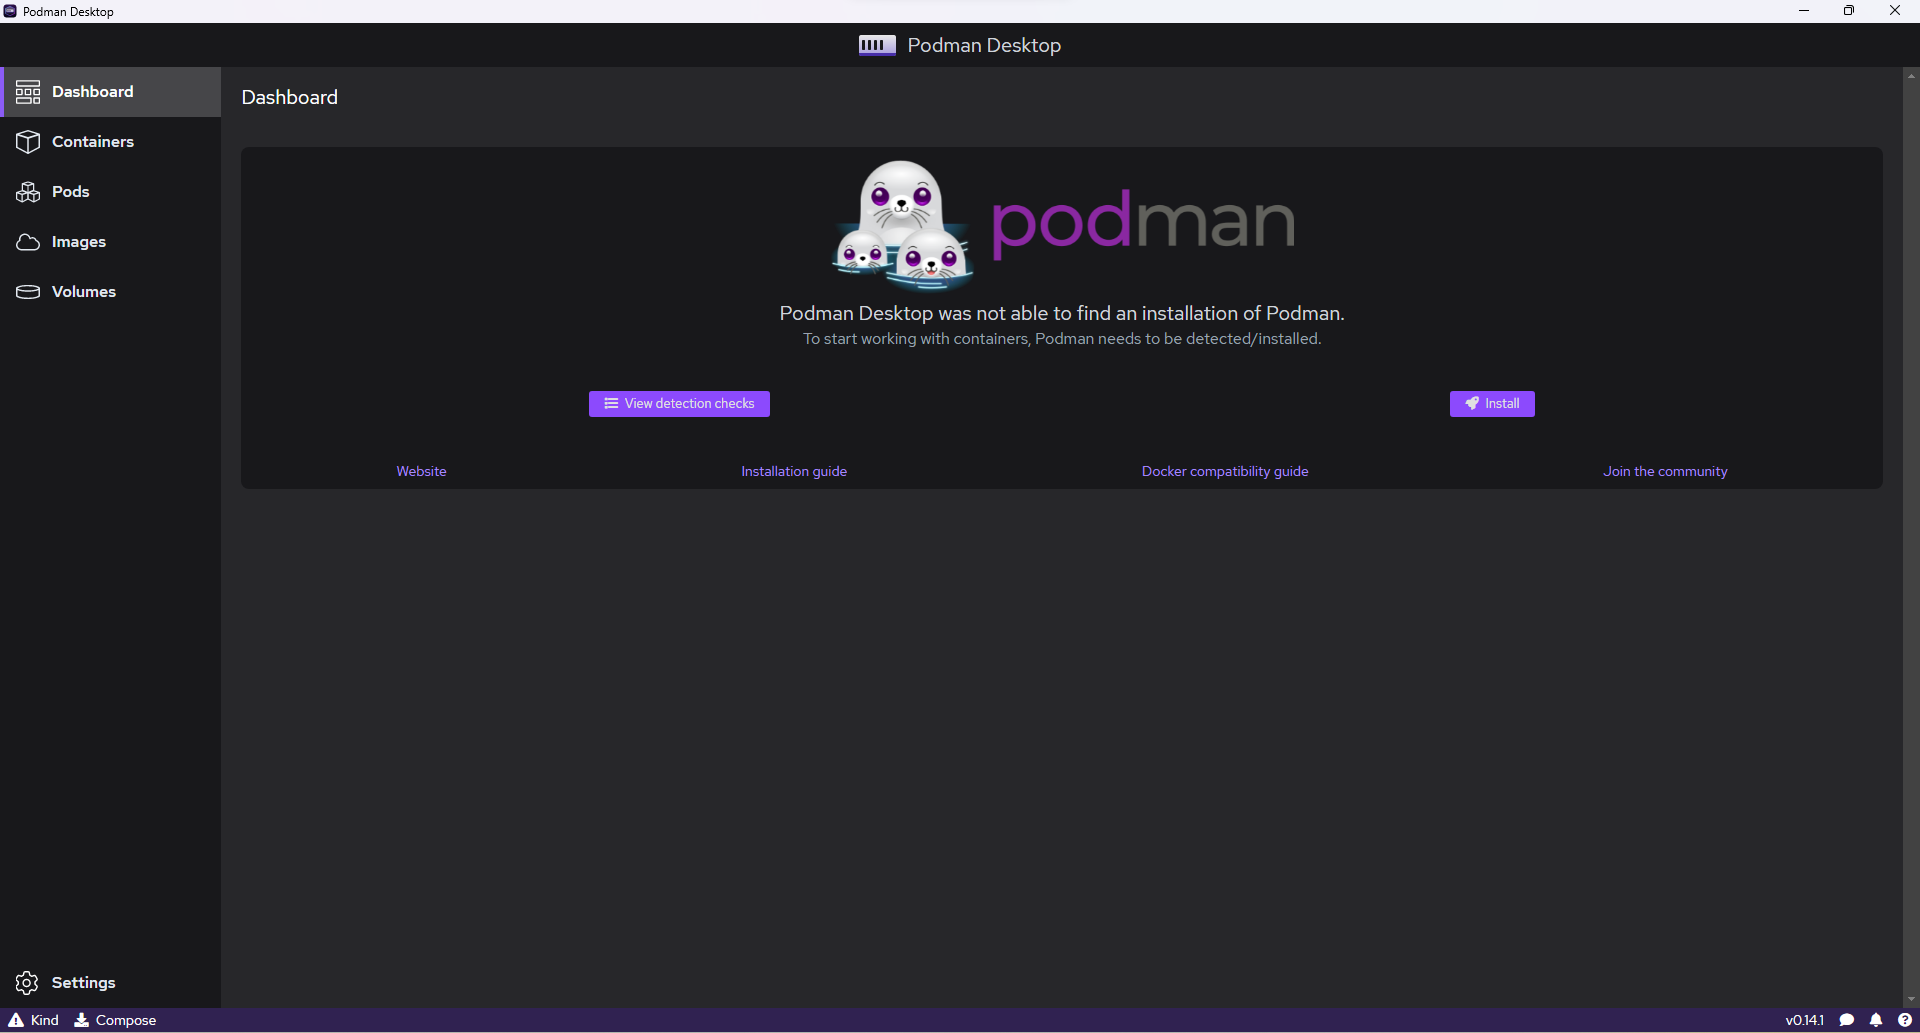
Task: Open View detection checks
Action: click(679, 403)
